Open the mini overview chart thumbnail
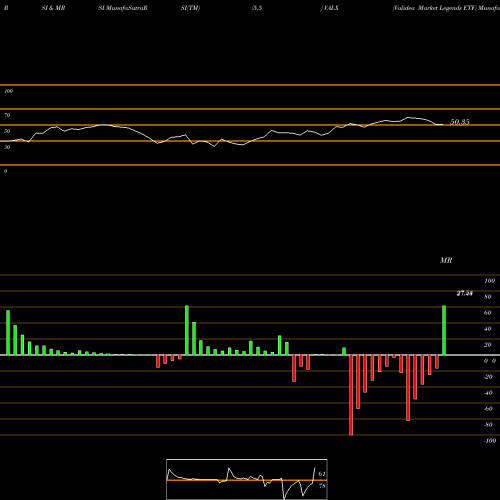Viewport: 500px width, 500px height. (247, 479)
